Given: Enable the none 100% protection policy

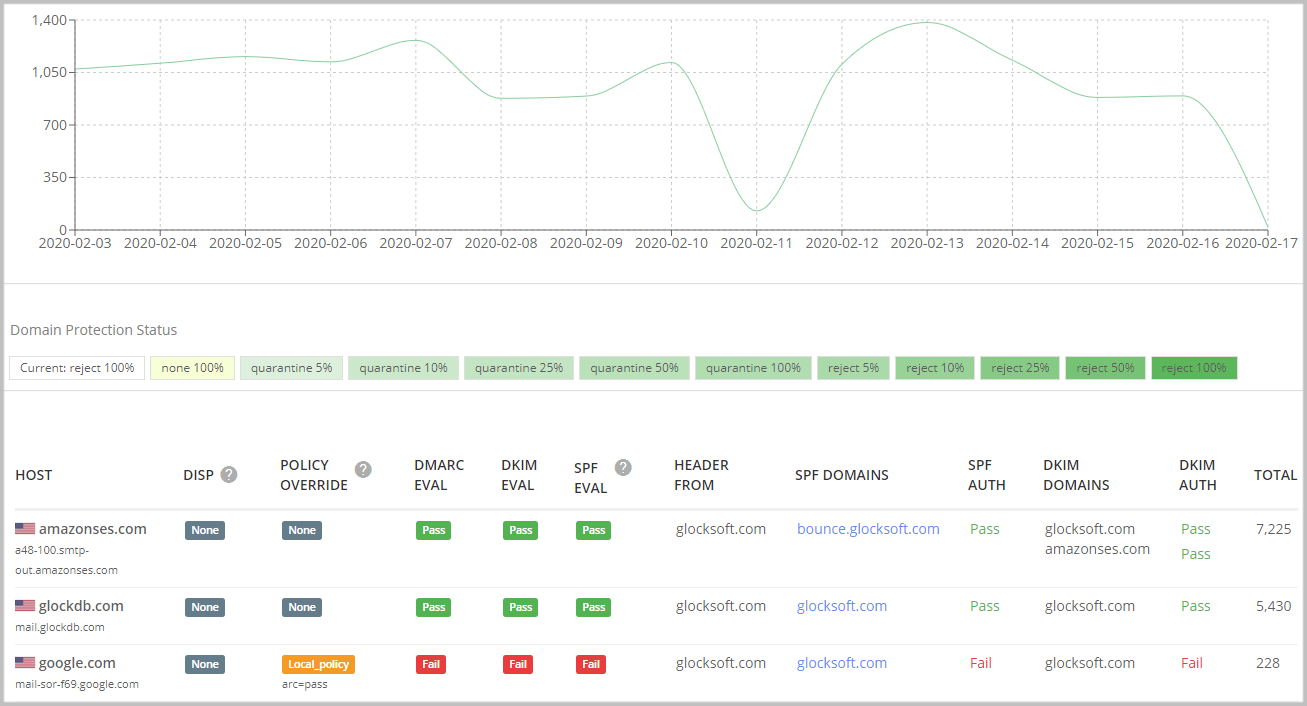Looking at the screenshot, I should pos(192,367).
